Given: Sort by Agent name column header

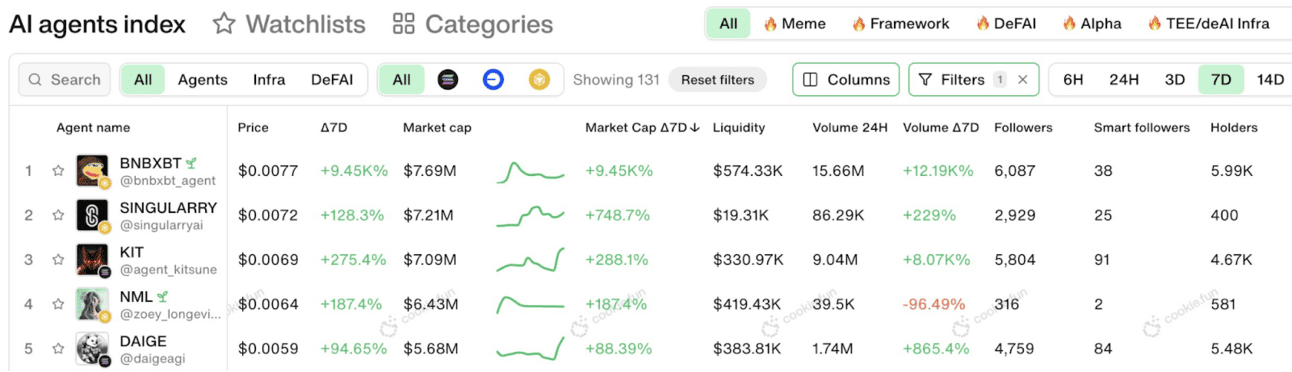Looking at the screenshot, I should (93, 128).
